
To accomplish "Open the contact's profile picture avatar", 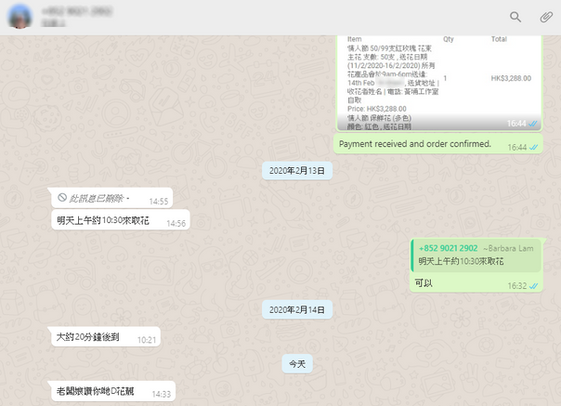I will tap(20, 17).
